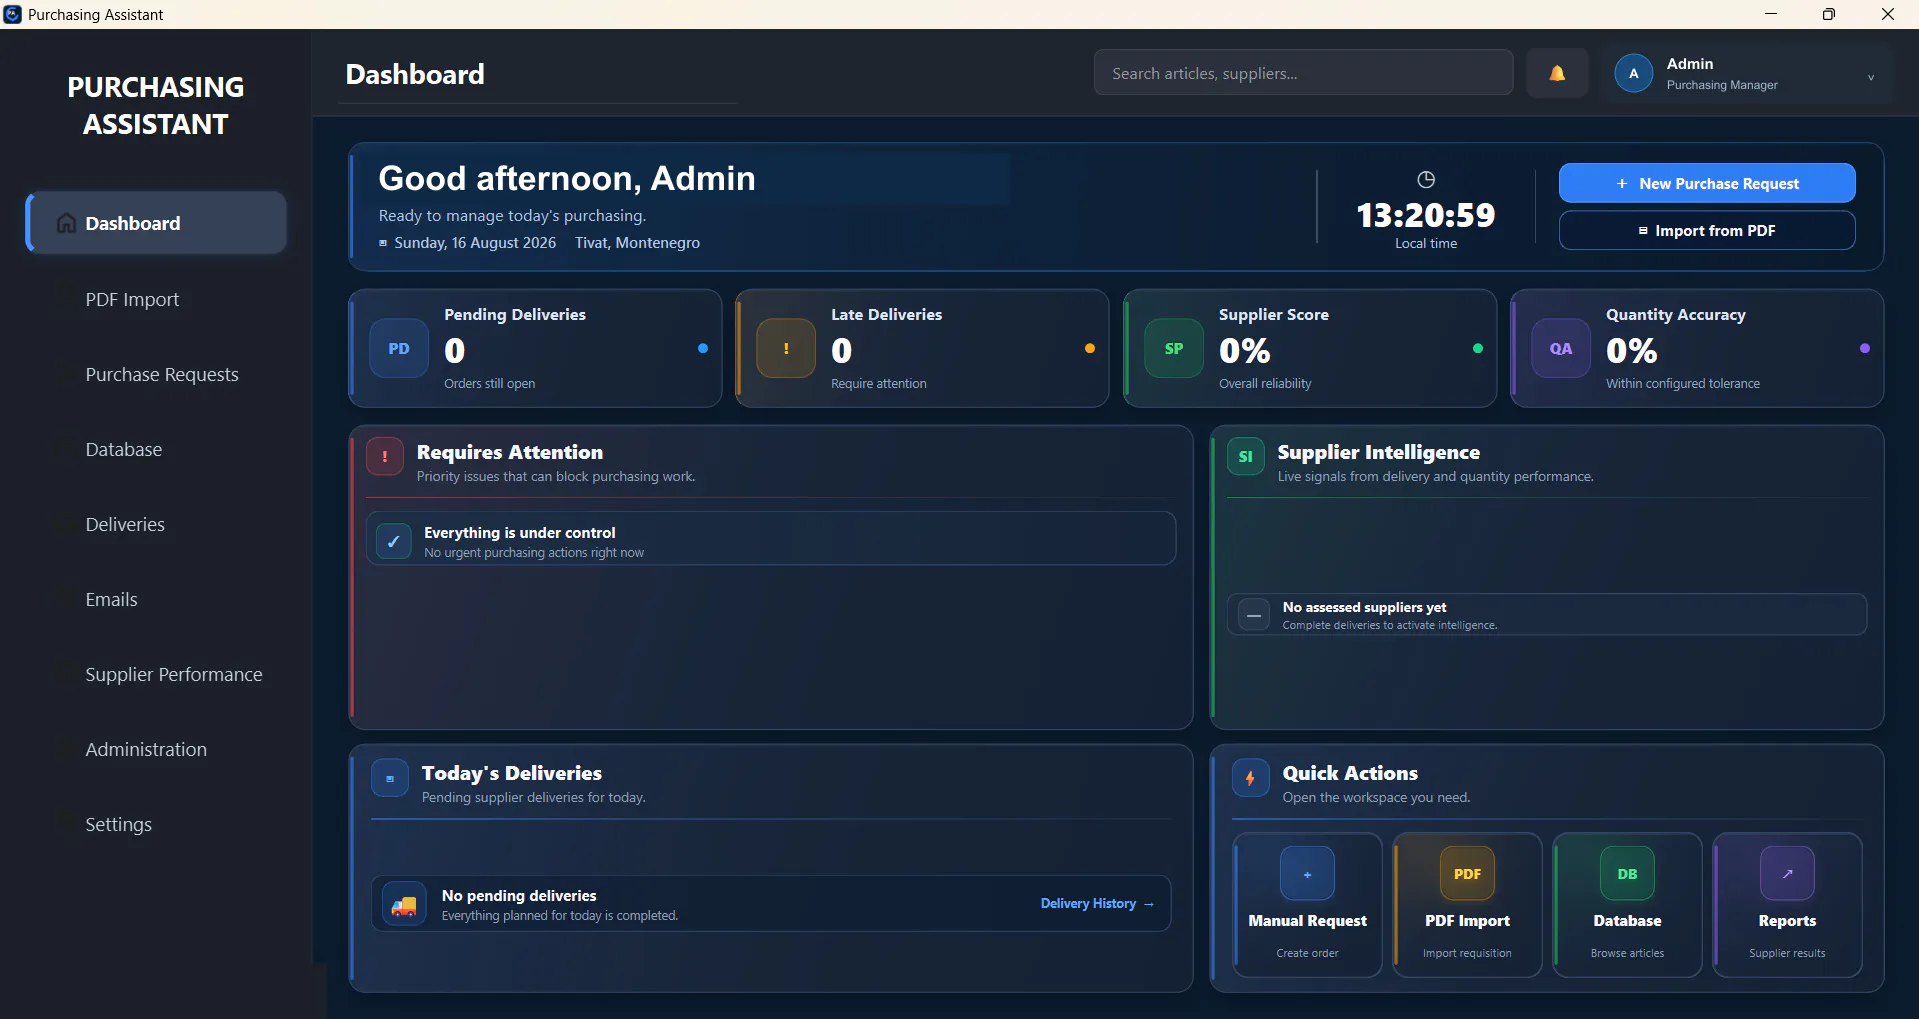
Task: Click the Import from PDF button
Action: point(1707,230)
